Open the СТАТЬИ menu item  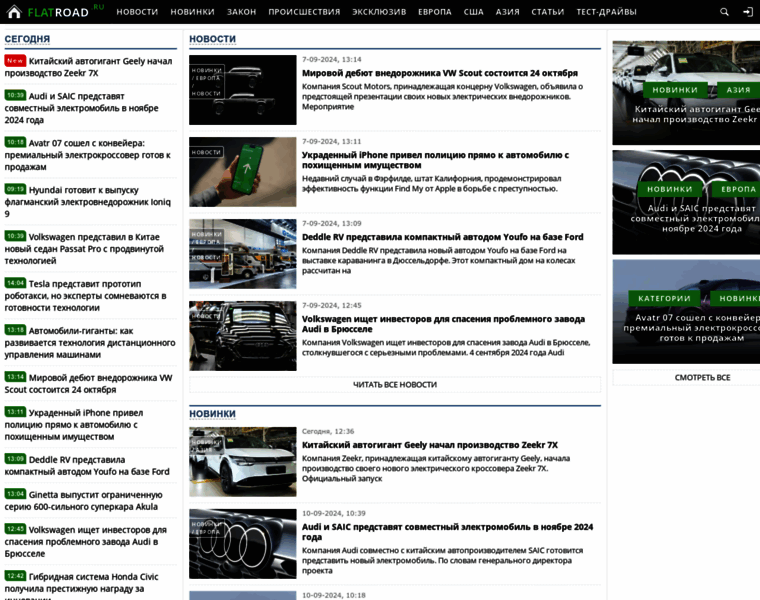(548, 12)
